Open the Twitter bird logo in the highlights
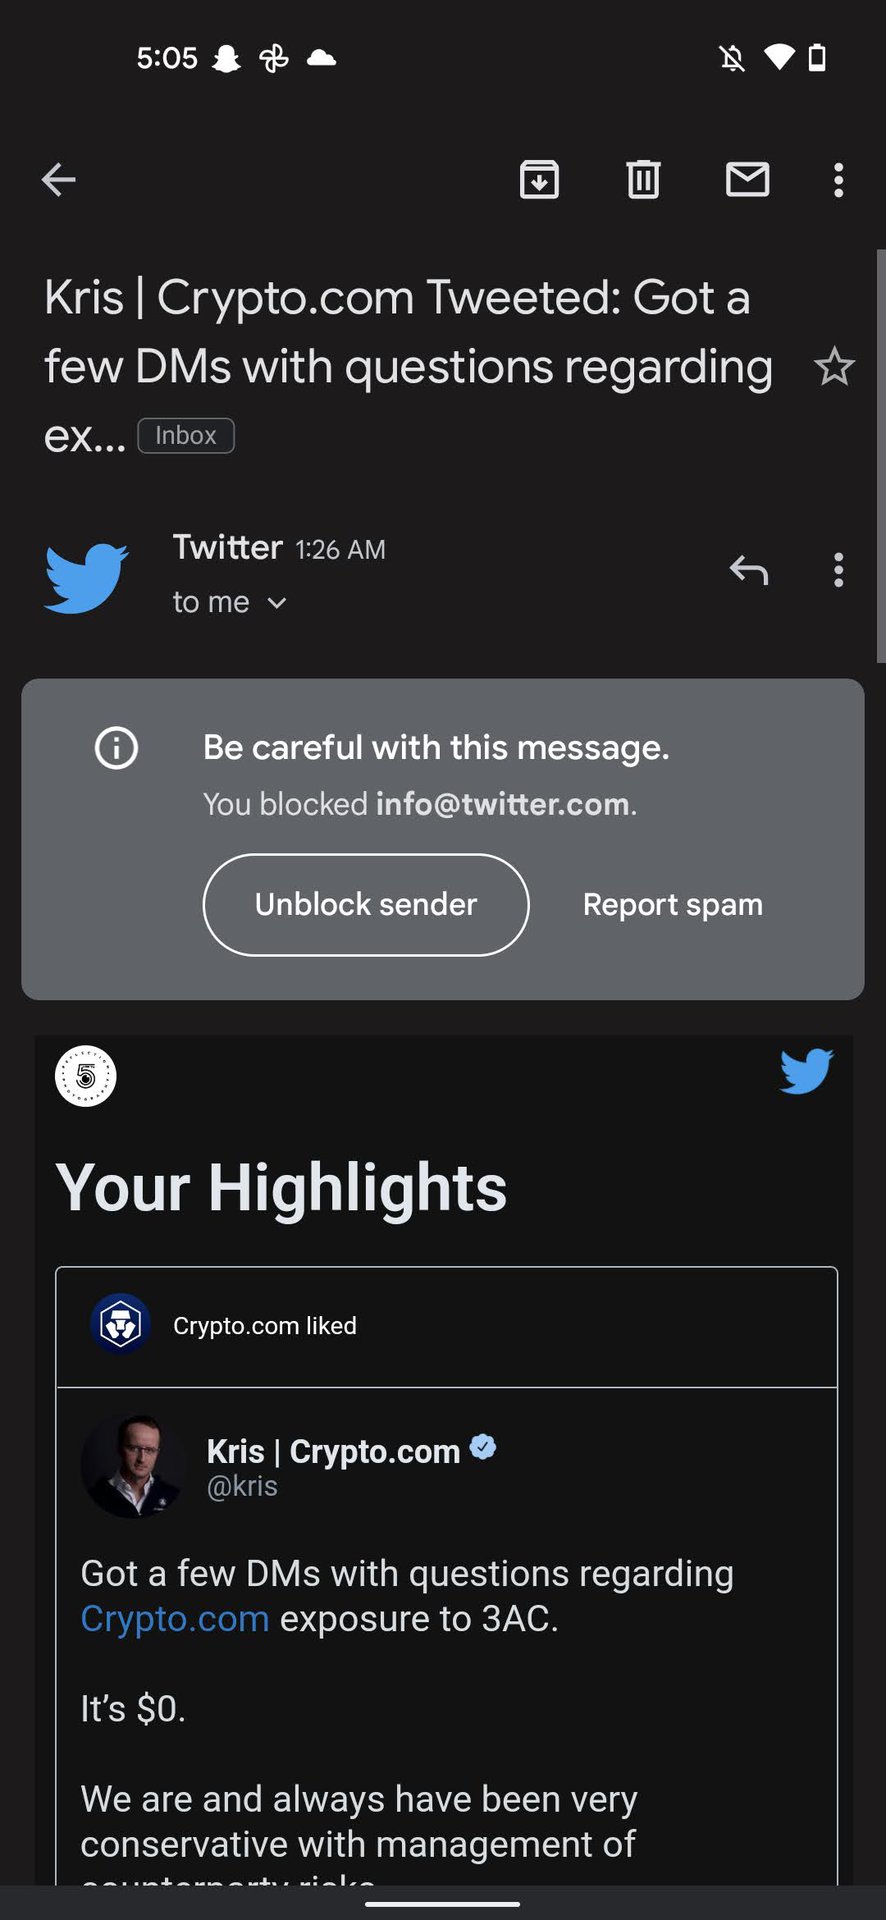This screenshot has width=886, height=1920. (806, 1072)
